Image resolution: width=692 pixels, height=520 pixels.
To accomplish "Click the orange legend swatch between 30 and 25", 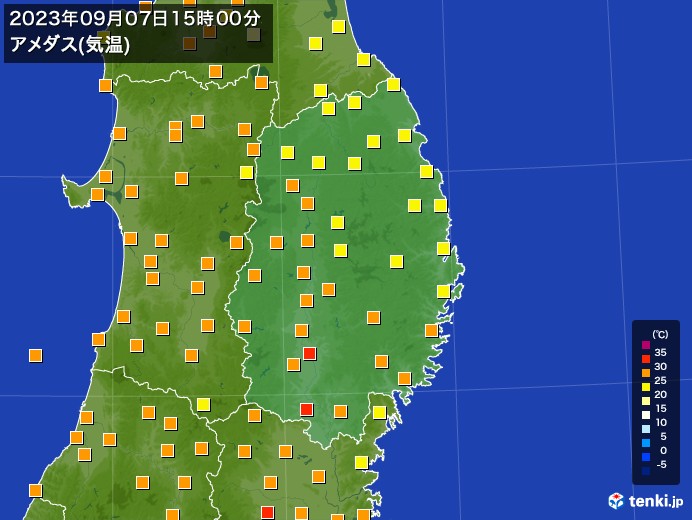I will 646,373.
